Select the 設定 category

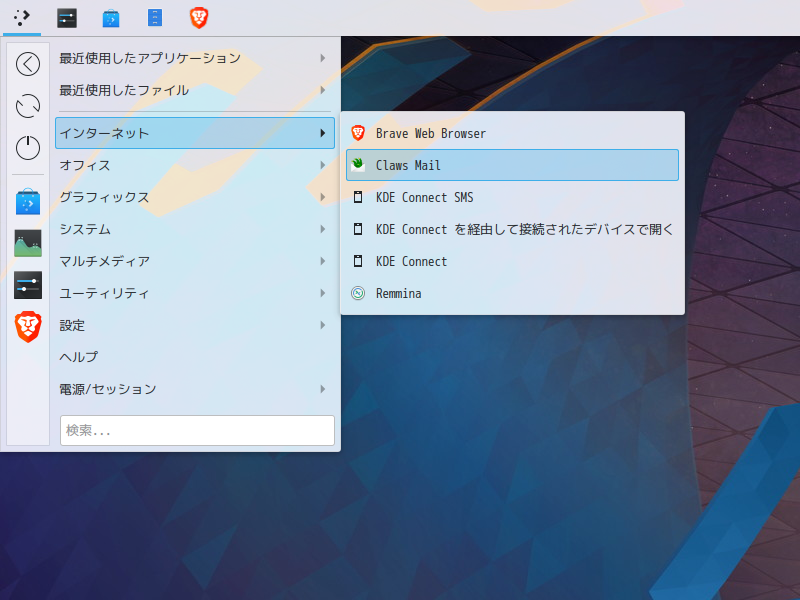[x=194, y=325]
